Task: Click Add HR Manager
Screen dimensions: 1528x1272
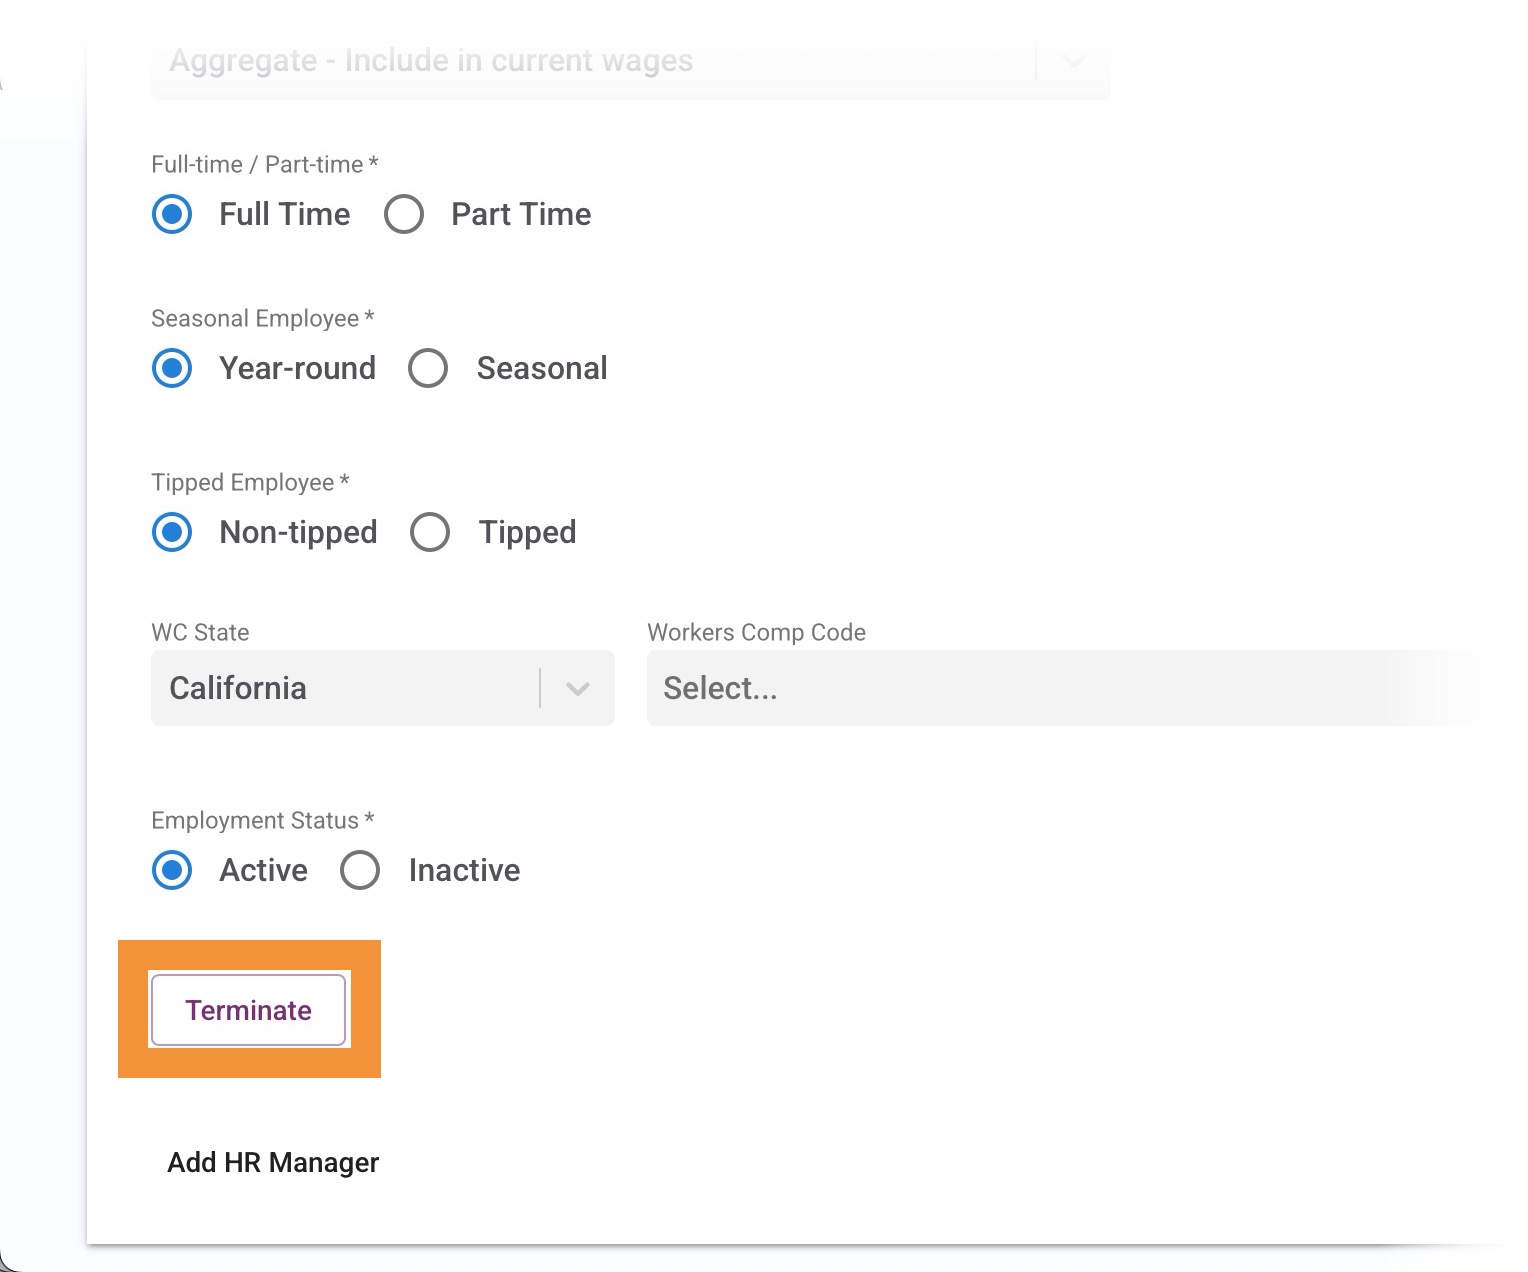Action: click(x=273, y=1162)
